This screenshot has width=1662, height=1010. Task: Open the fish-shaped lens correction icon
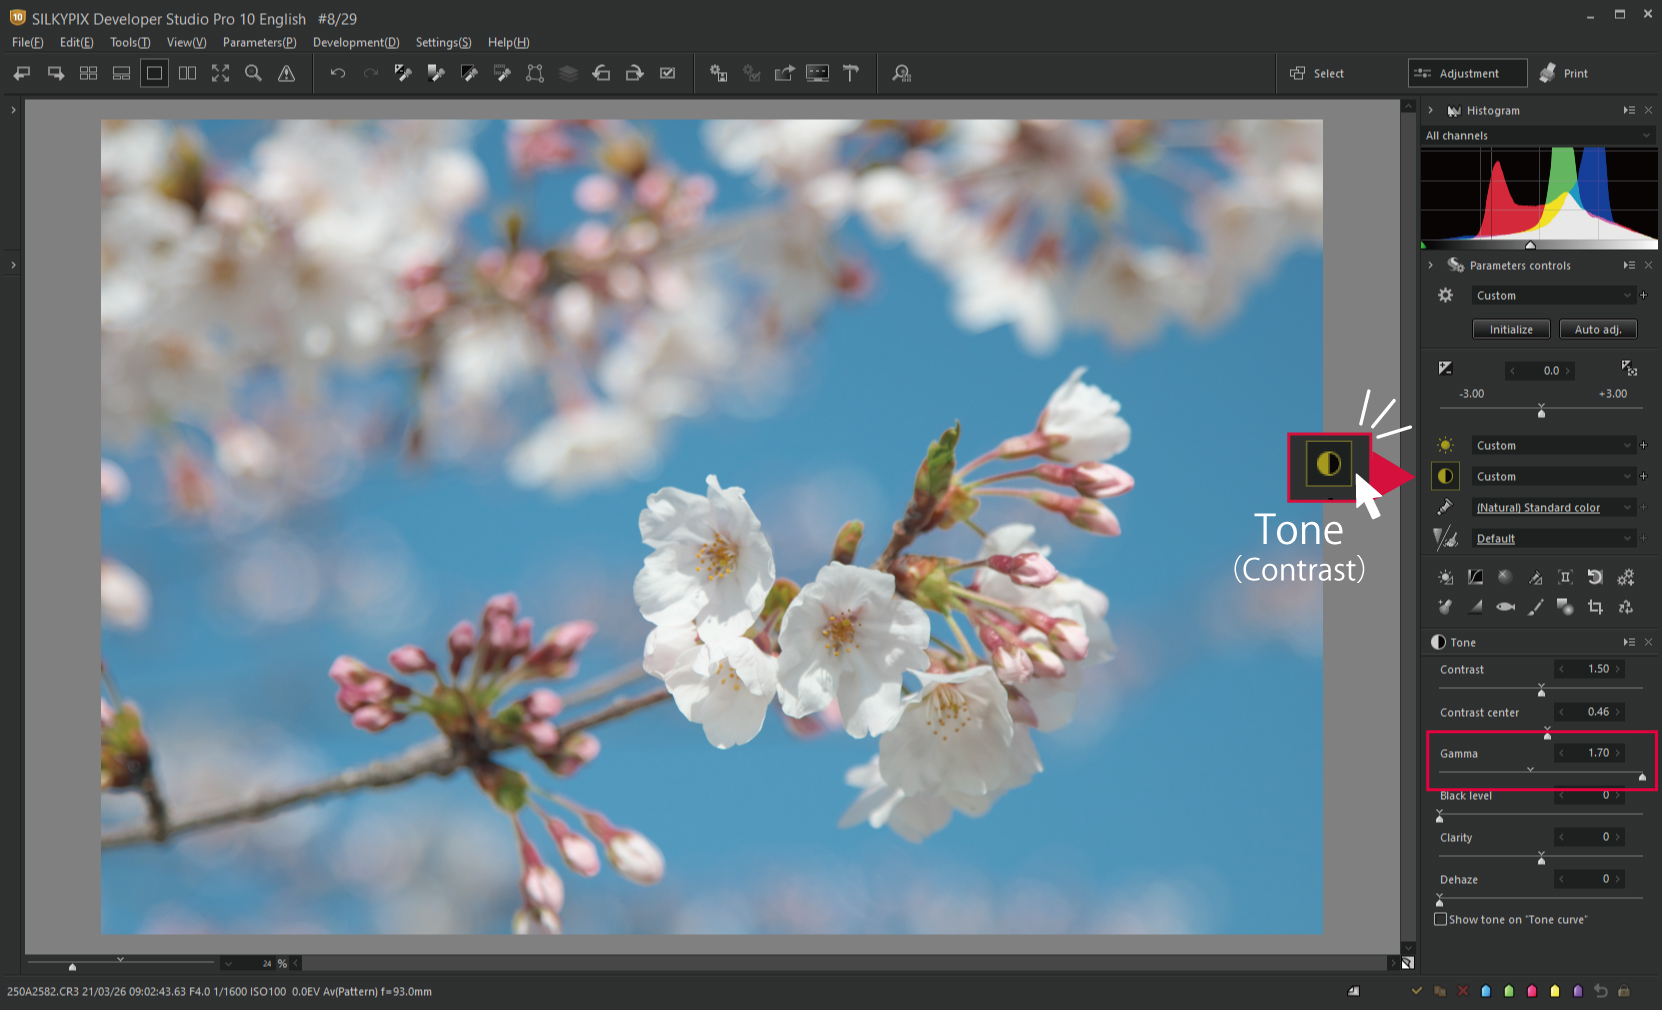(1505, 607)
